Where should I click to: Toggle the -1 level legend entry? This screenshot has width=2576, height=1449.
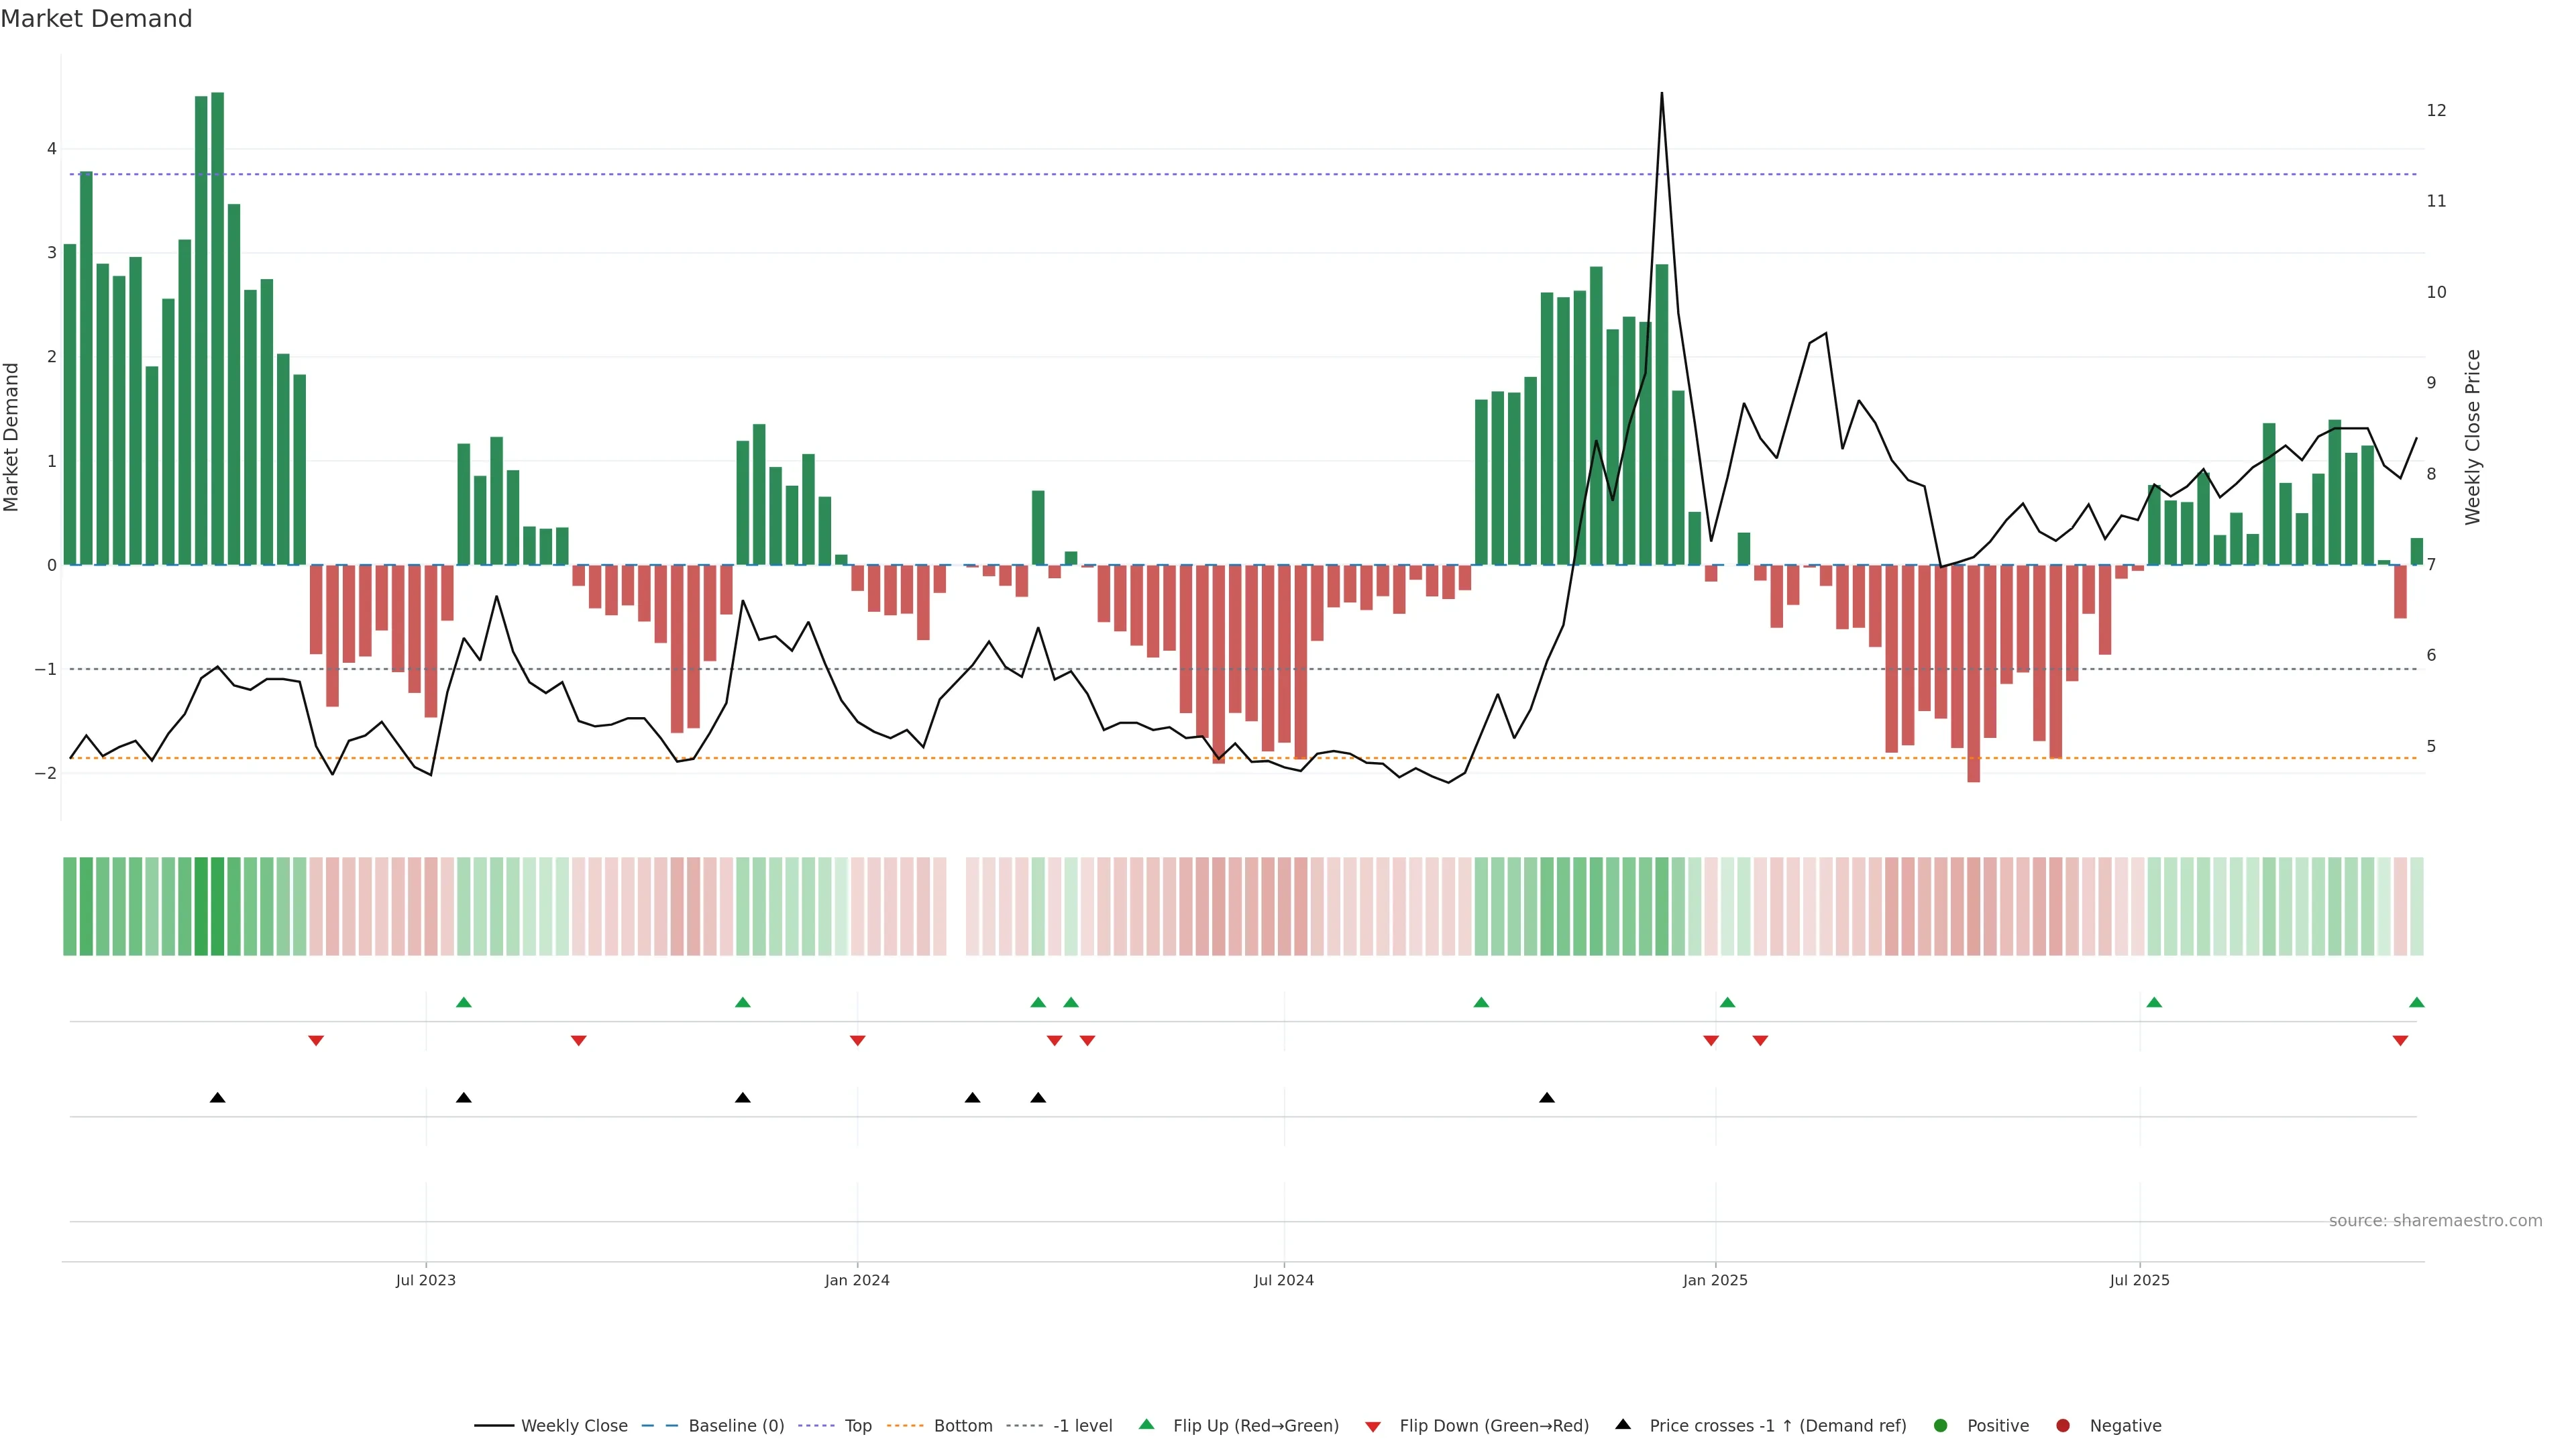1082,1425
